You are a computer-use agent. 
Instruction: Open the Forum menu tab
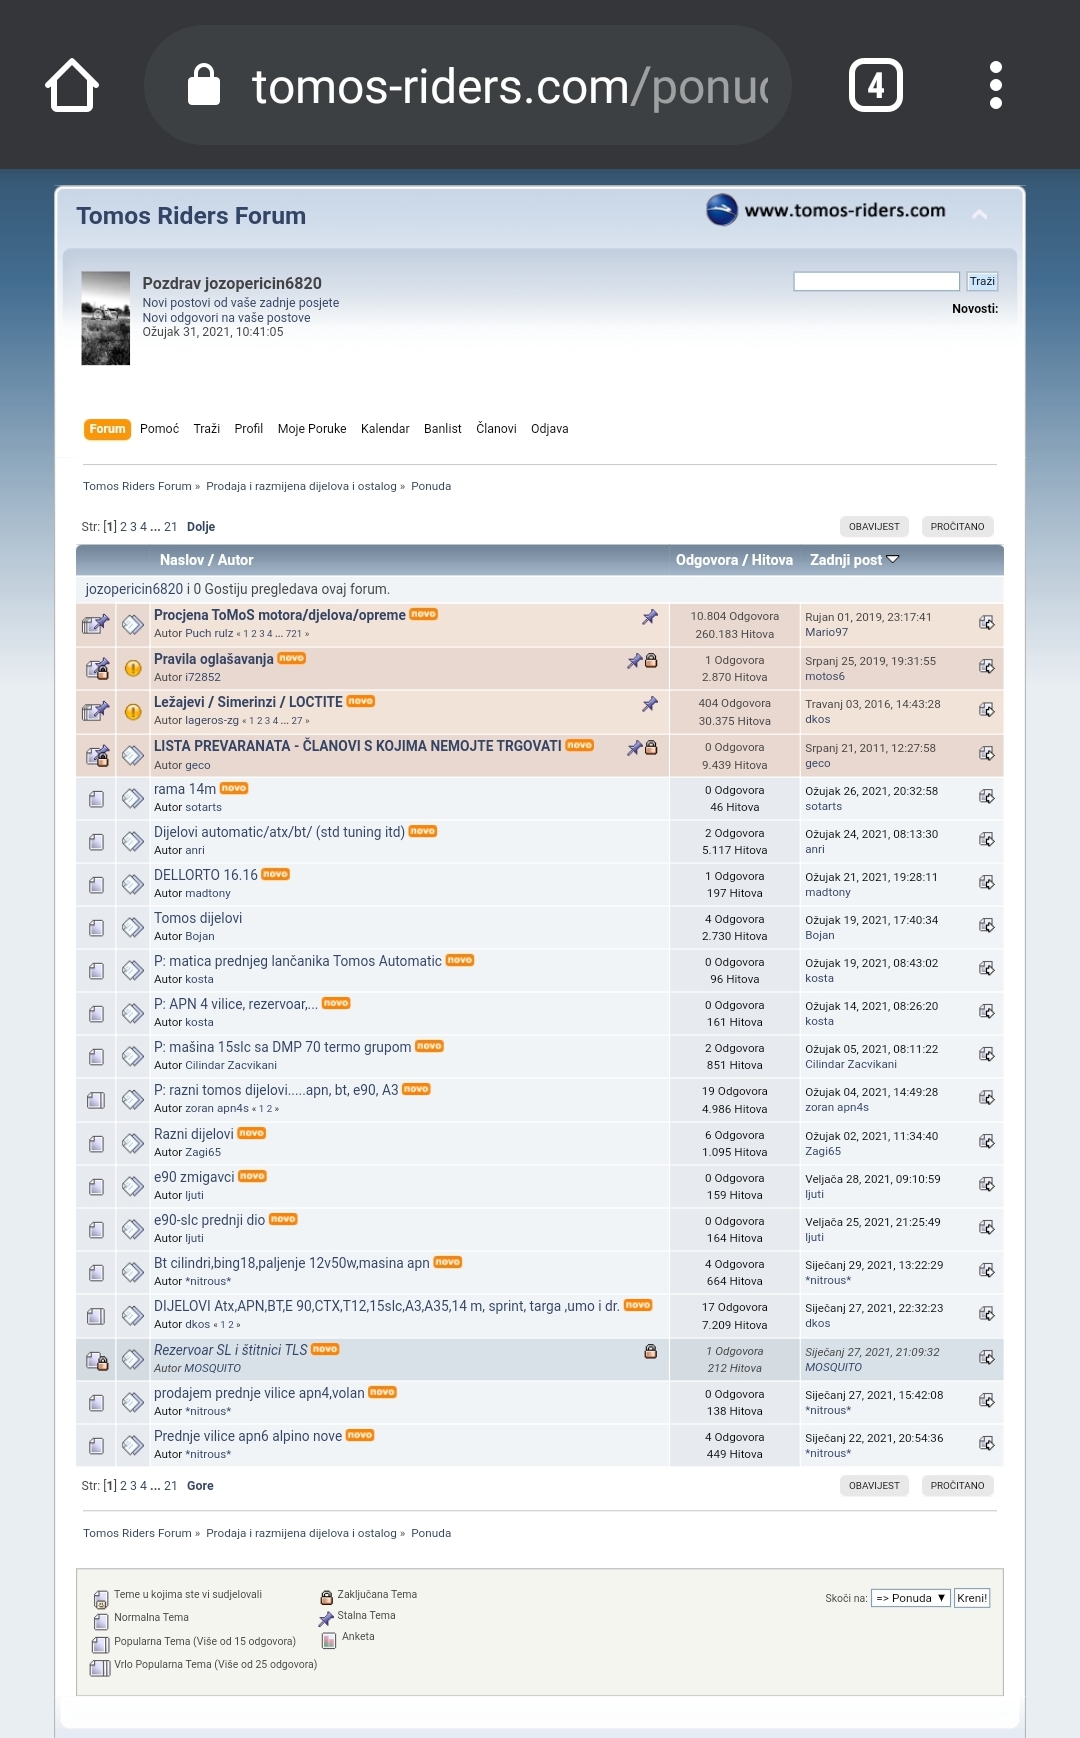[x=107, y=429]
